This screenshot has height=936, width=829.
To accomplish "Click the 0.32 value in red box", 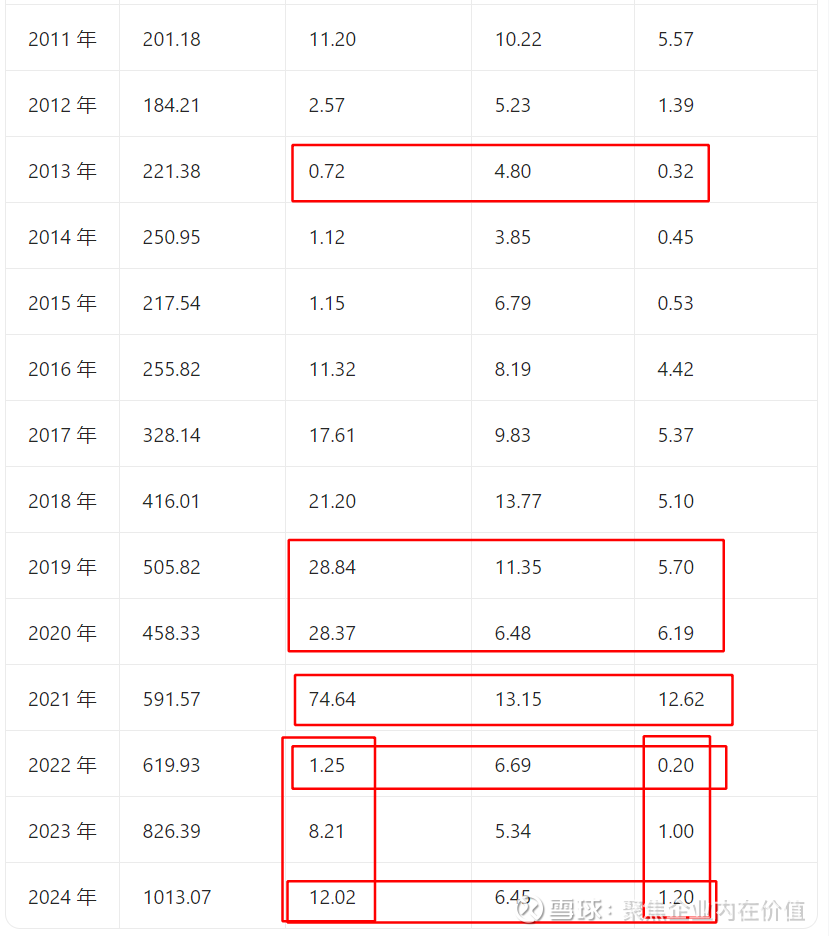I will 676,172.
